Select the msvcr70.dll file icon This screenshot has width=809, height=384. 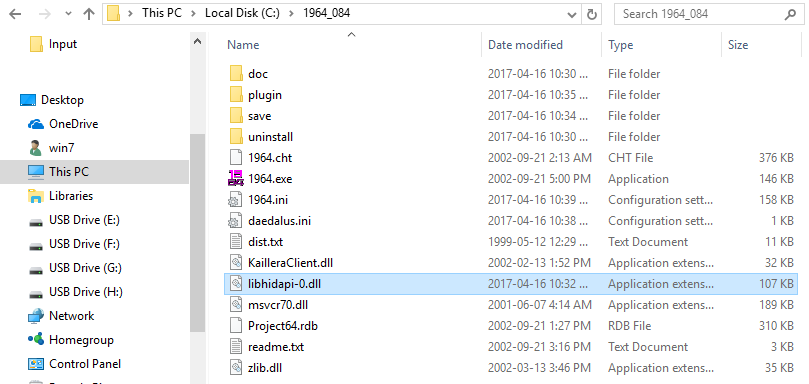point(236,305)
